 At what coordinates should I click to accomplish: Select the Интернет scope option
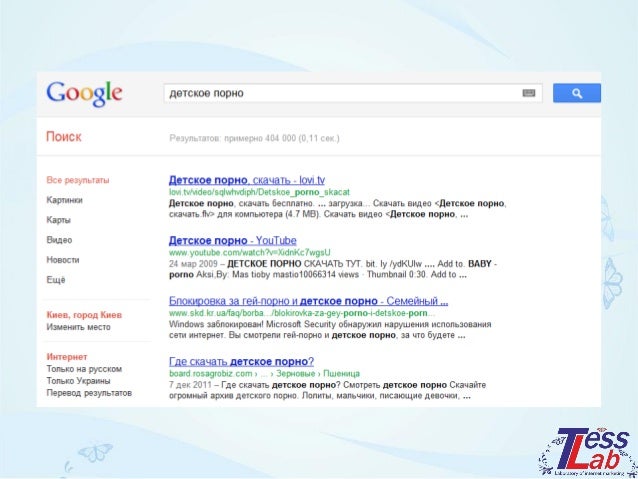tap(67, 357)
